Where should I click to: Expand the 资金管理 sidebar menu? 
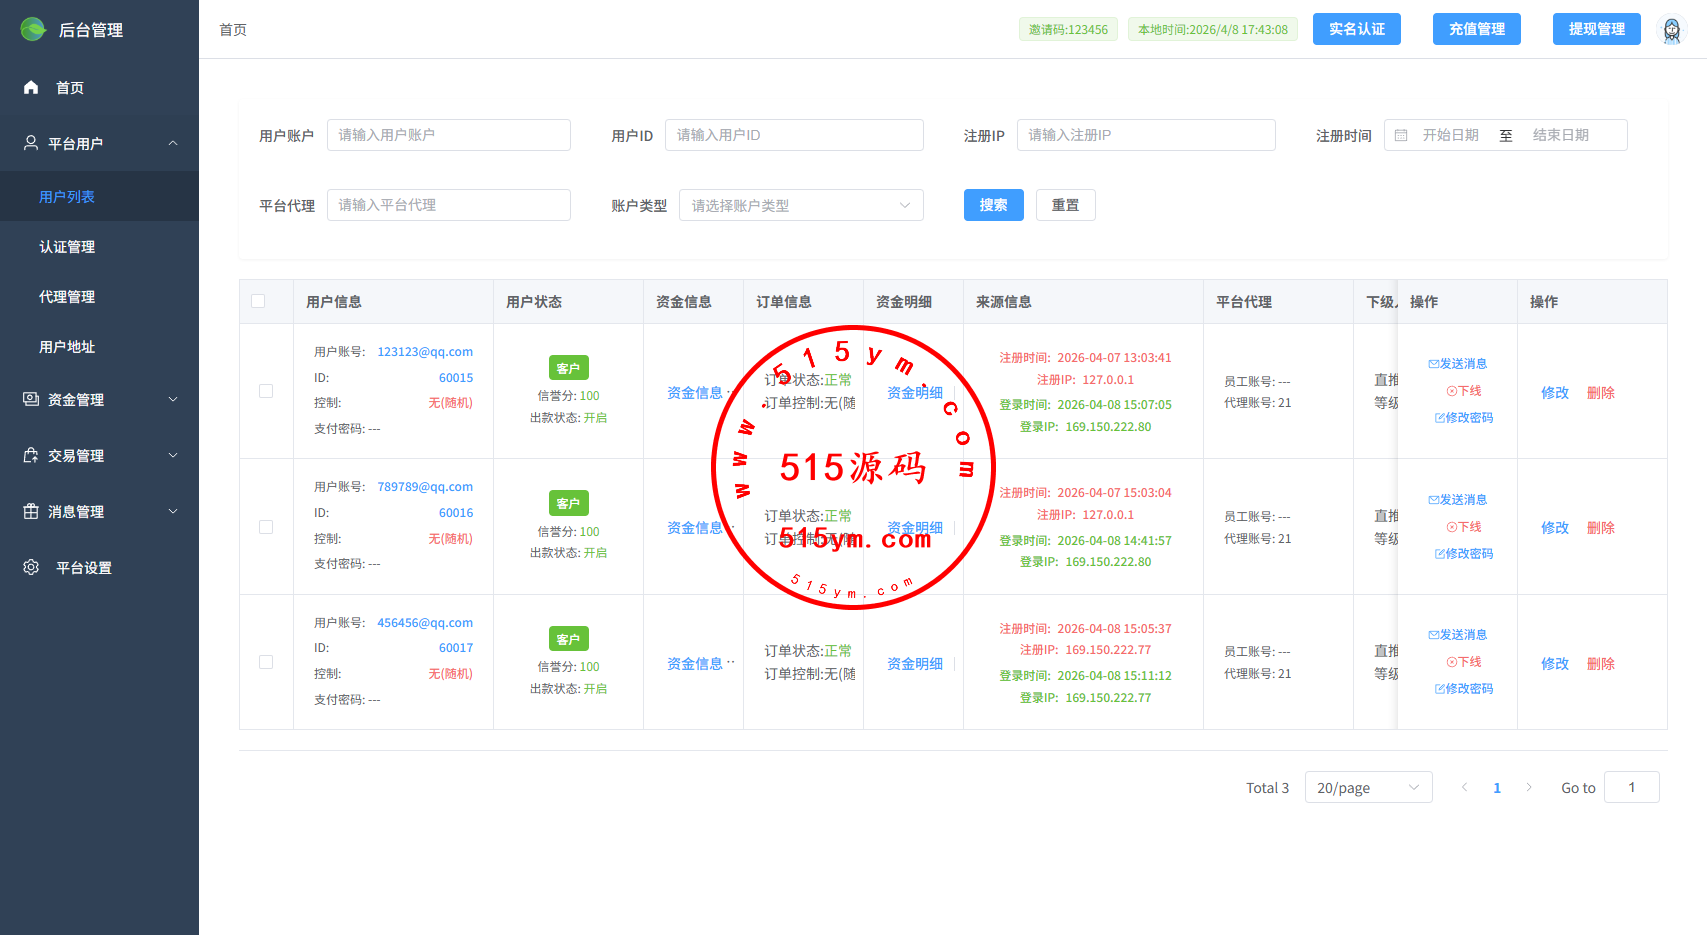99,400
